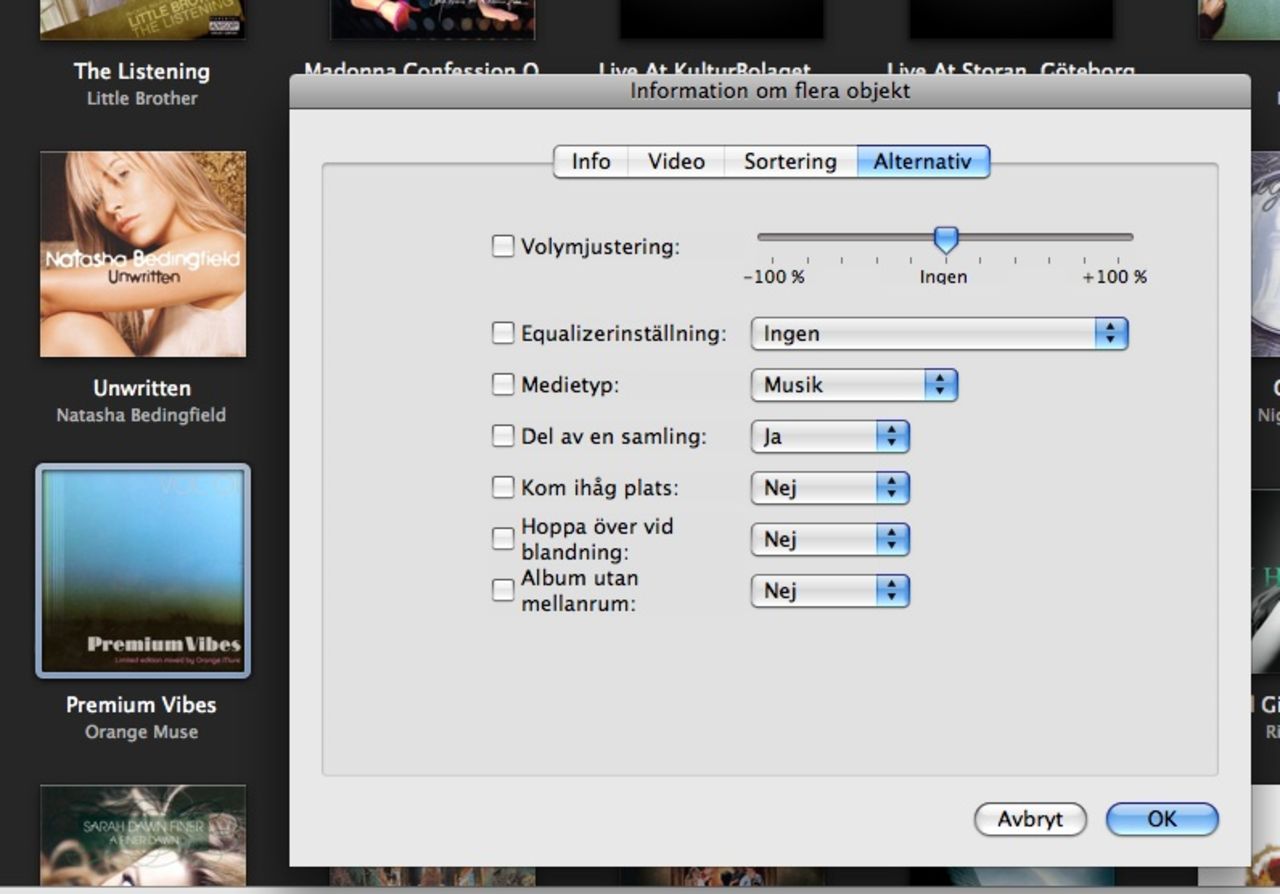Click the Premium Vibes album artwork
The height and width of the screenshot is (894, 1280).
(143, 570)
